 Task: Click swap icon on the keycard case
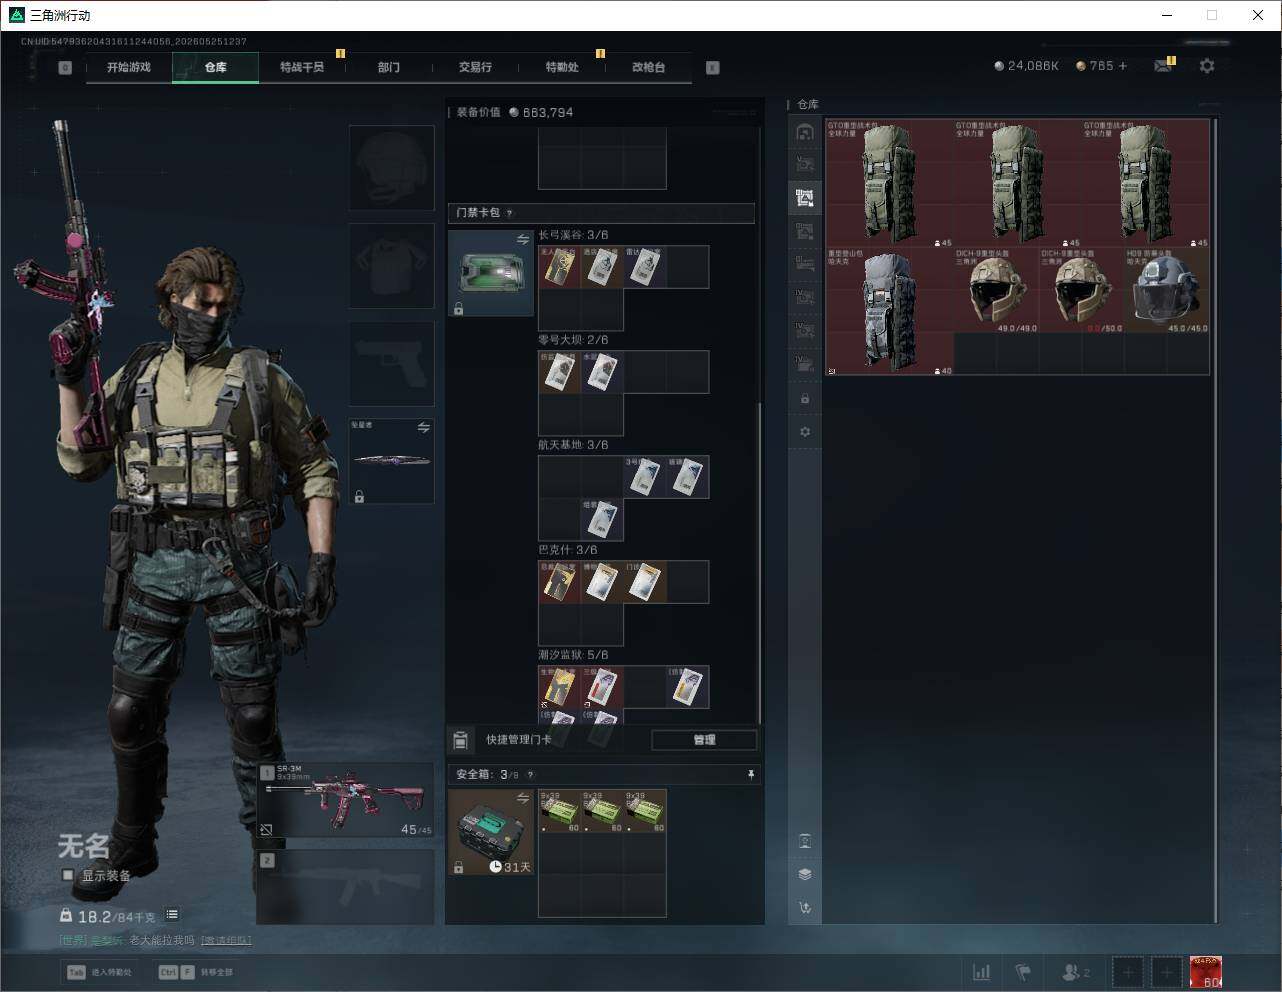point(523,240)
